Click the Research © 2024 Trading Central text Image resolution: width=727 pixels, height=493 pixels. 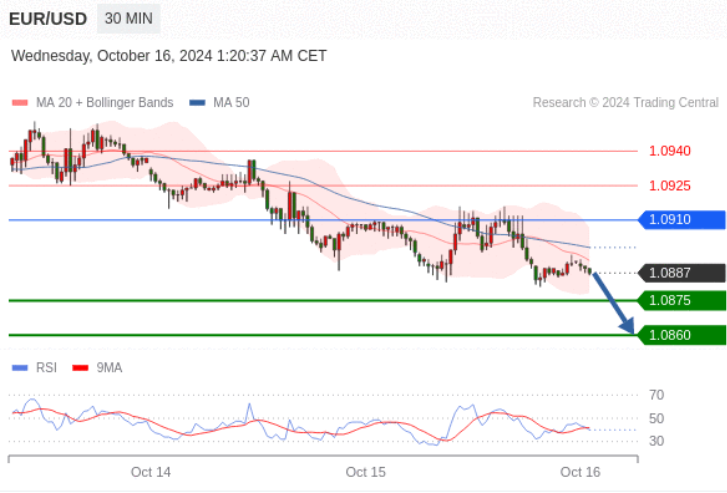[625, 103]
